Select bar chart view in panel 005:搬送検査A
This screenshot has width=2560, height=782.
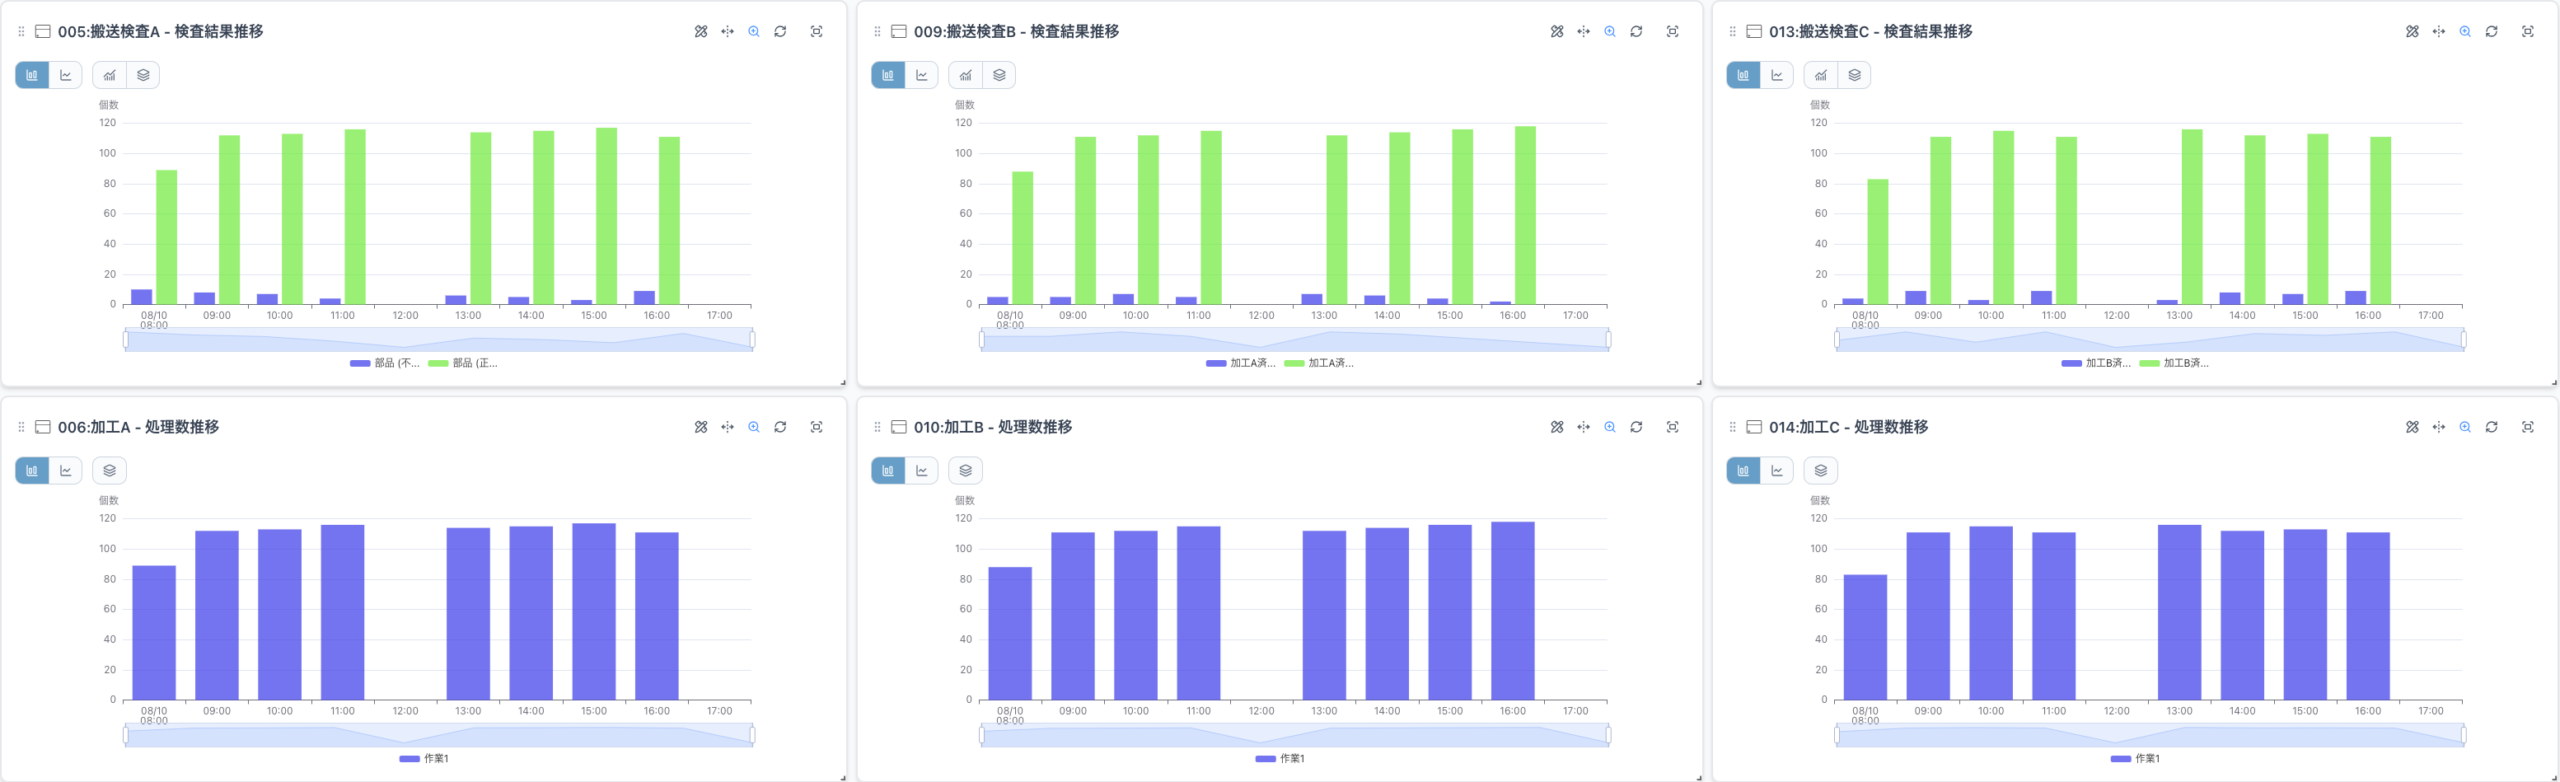coord(32,75)
